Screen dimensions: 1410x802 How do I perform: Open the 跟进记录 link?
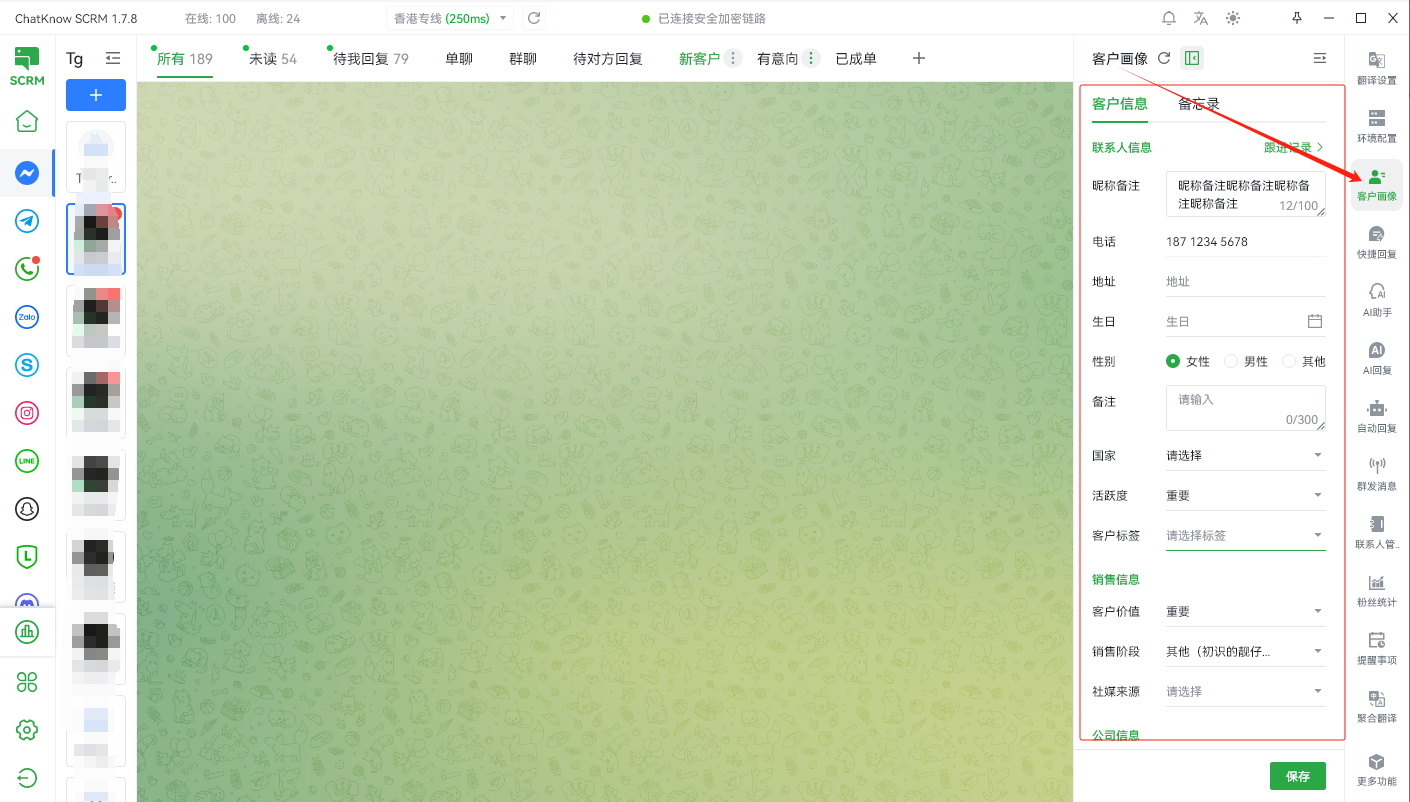pyautogui.click(x=1293, y=147)
